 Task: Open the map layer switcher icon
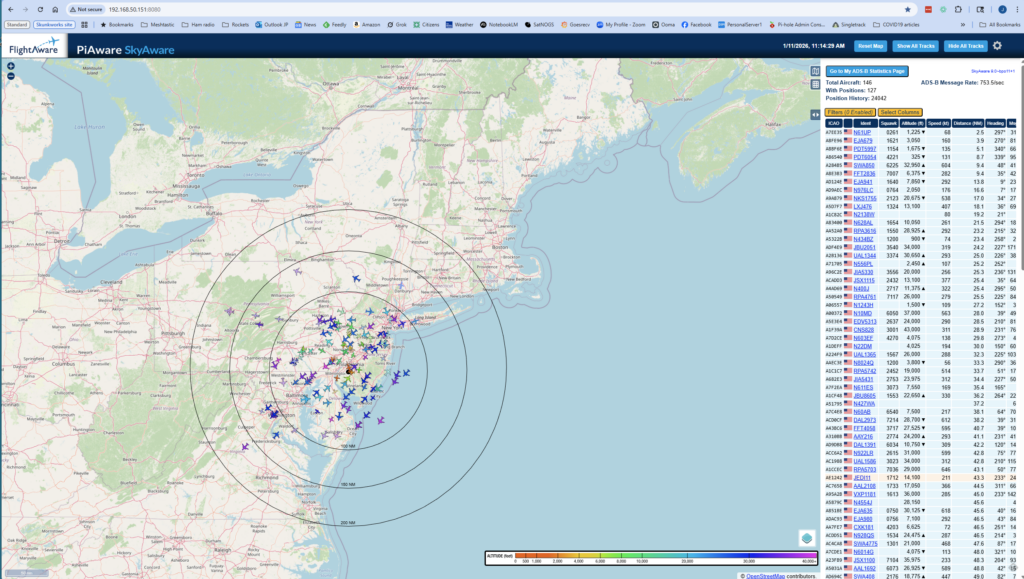806,538
